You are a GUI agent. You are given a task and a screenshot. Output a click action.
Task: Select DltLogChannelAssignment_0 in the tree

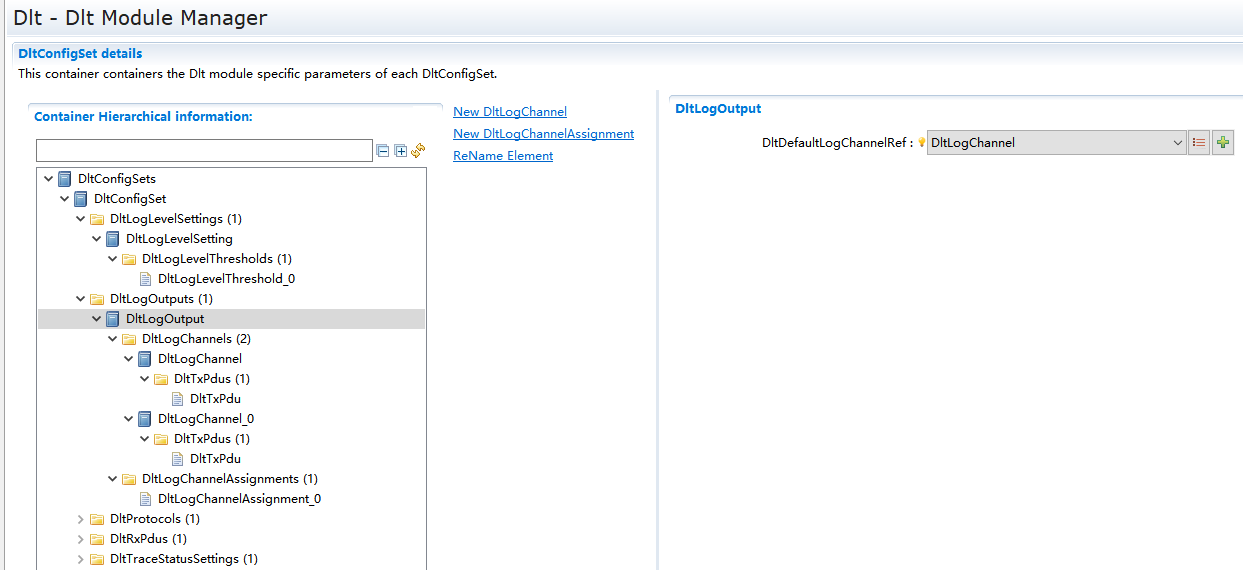point(239,499)
